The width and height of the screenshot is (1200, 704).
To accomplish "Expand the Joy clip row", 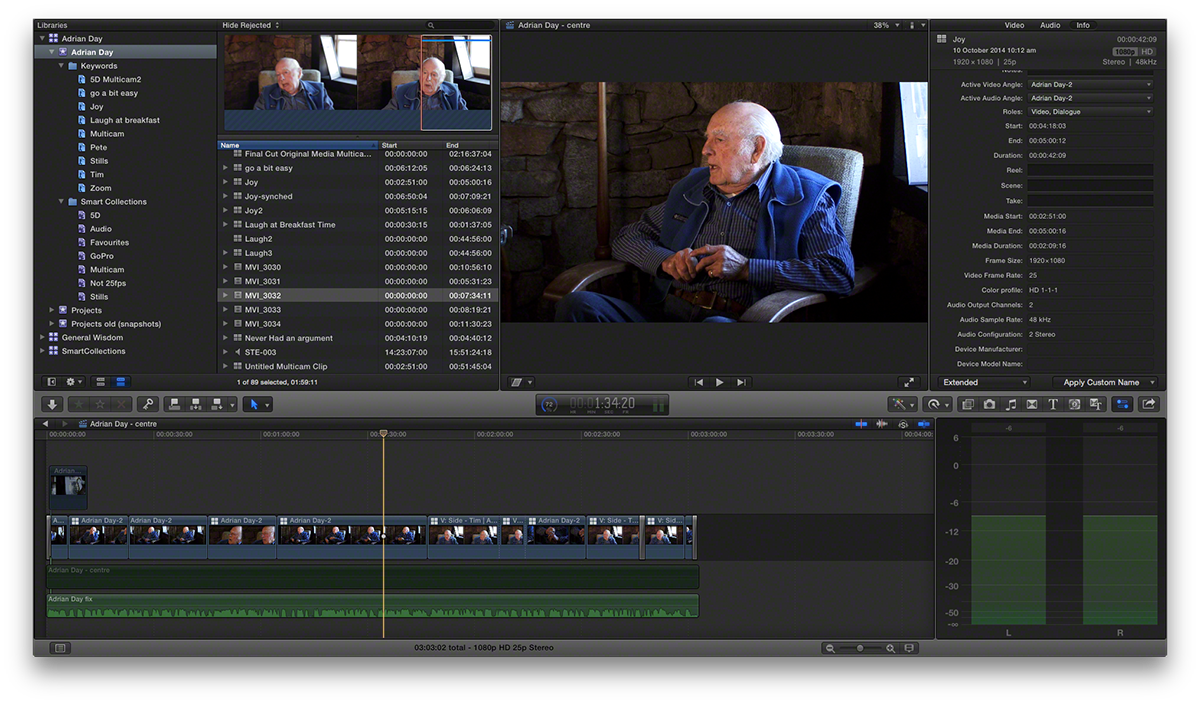I will click(x=226, y=182).
